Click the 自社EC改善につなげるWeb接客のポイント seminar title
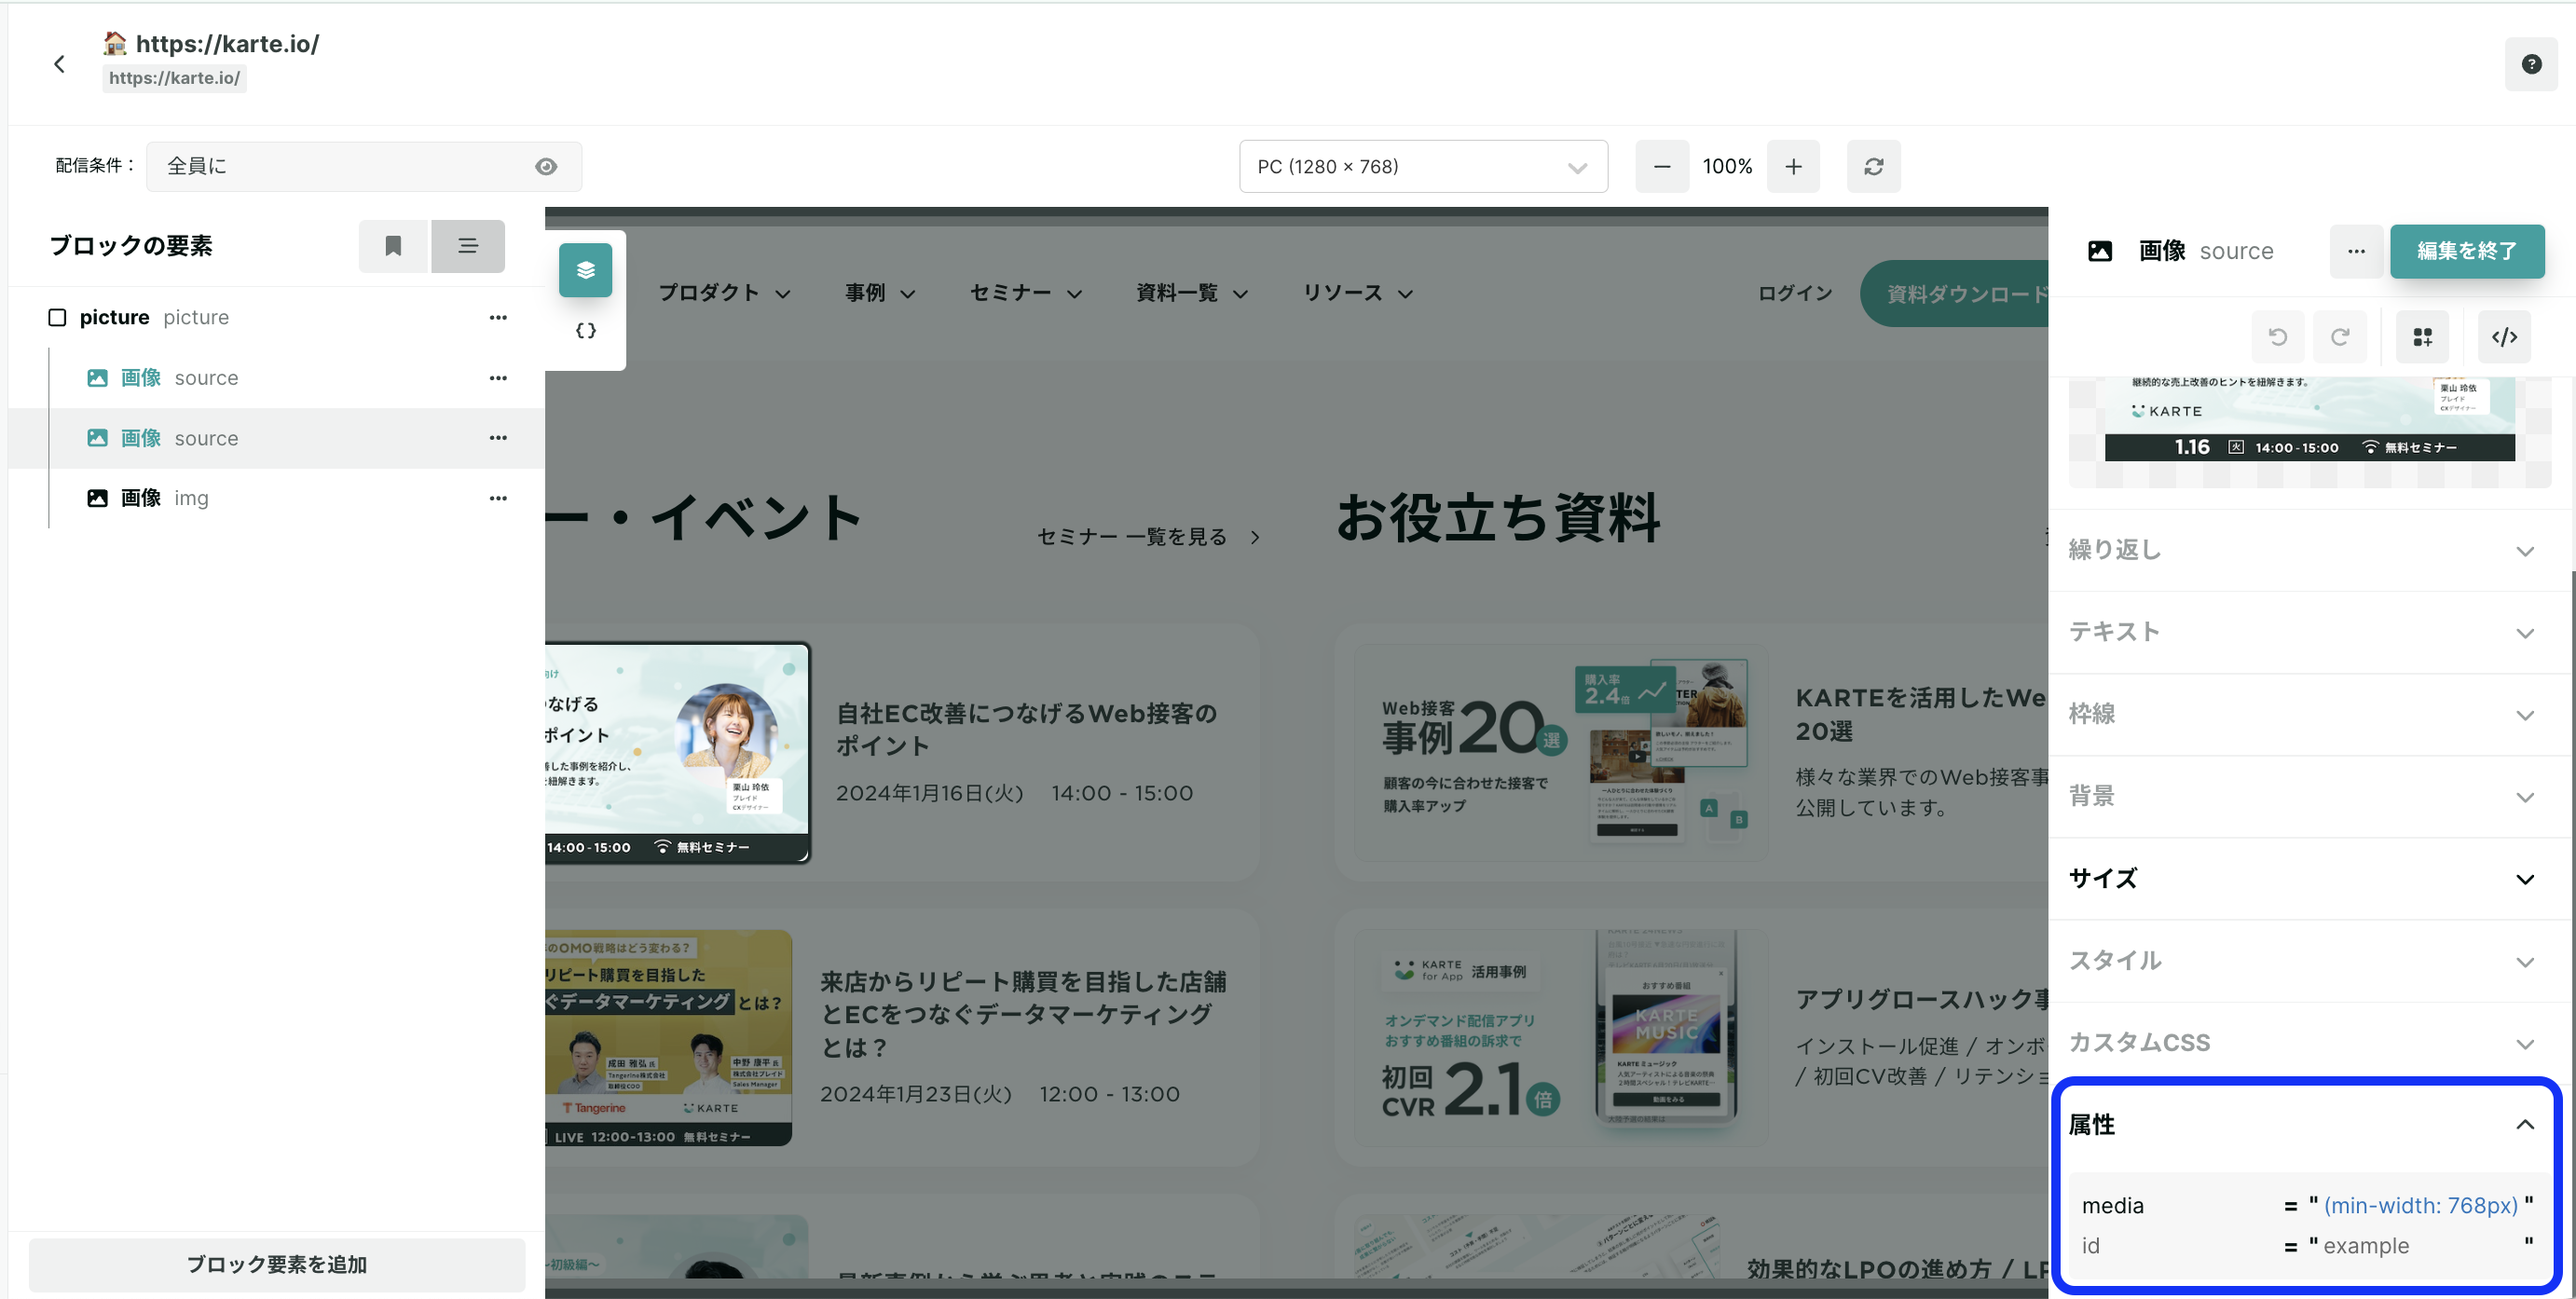The width and height of the screenshot is (2576, 1299). (x=1026, y=729)
